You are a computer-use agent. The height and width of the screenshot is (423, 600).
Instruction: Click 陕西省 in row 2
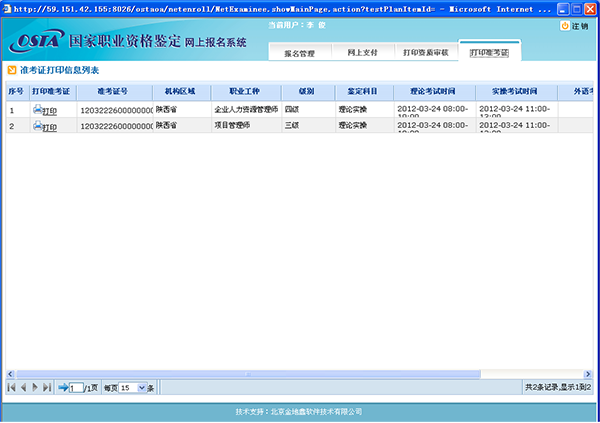coord(166,125)
